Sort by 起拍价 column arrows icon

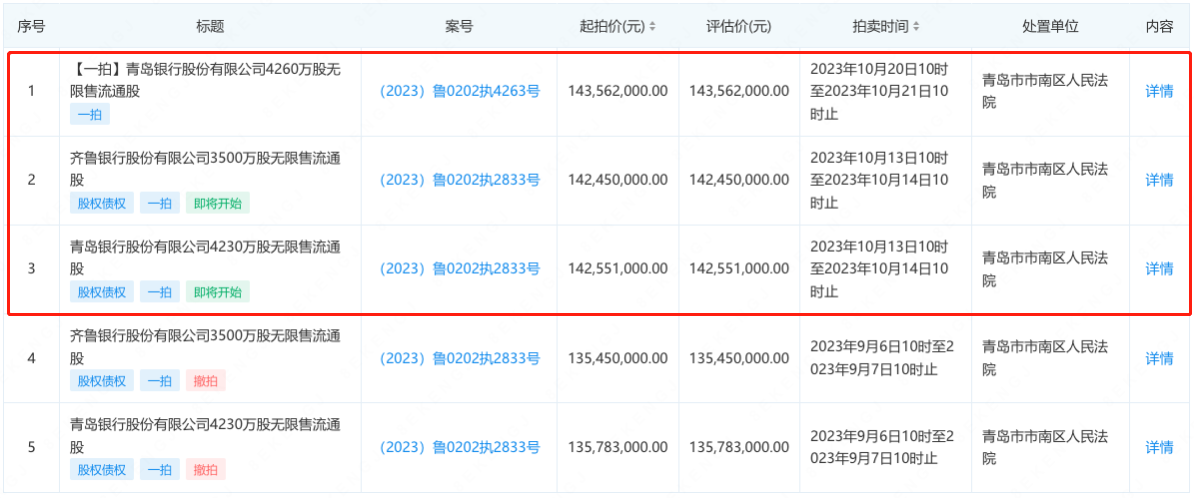tap(653, 27)
